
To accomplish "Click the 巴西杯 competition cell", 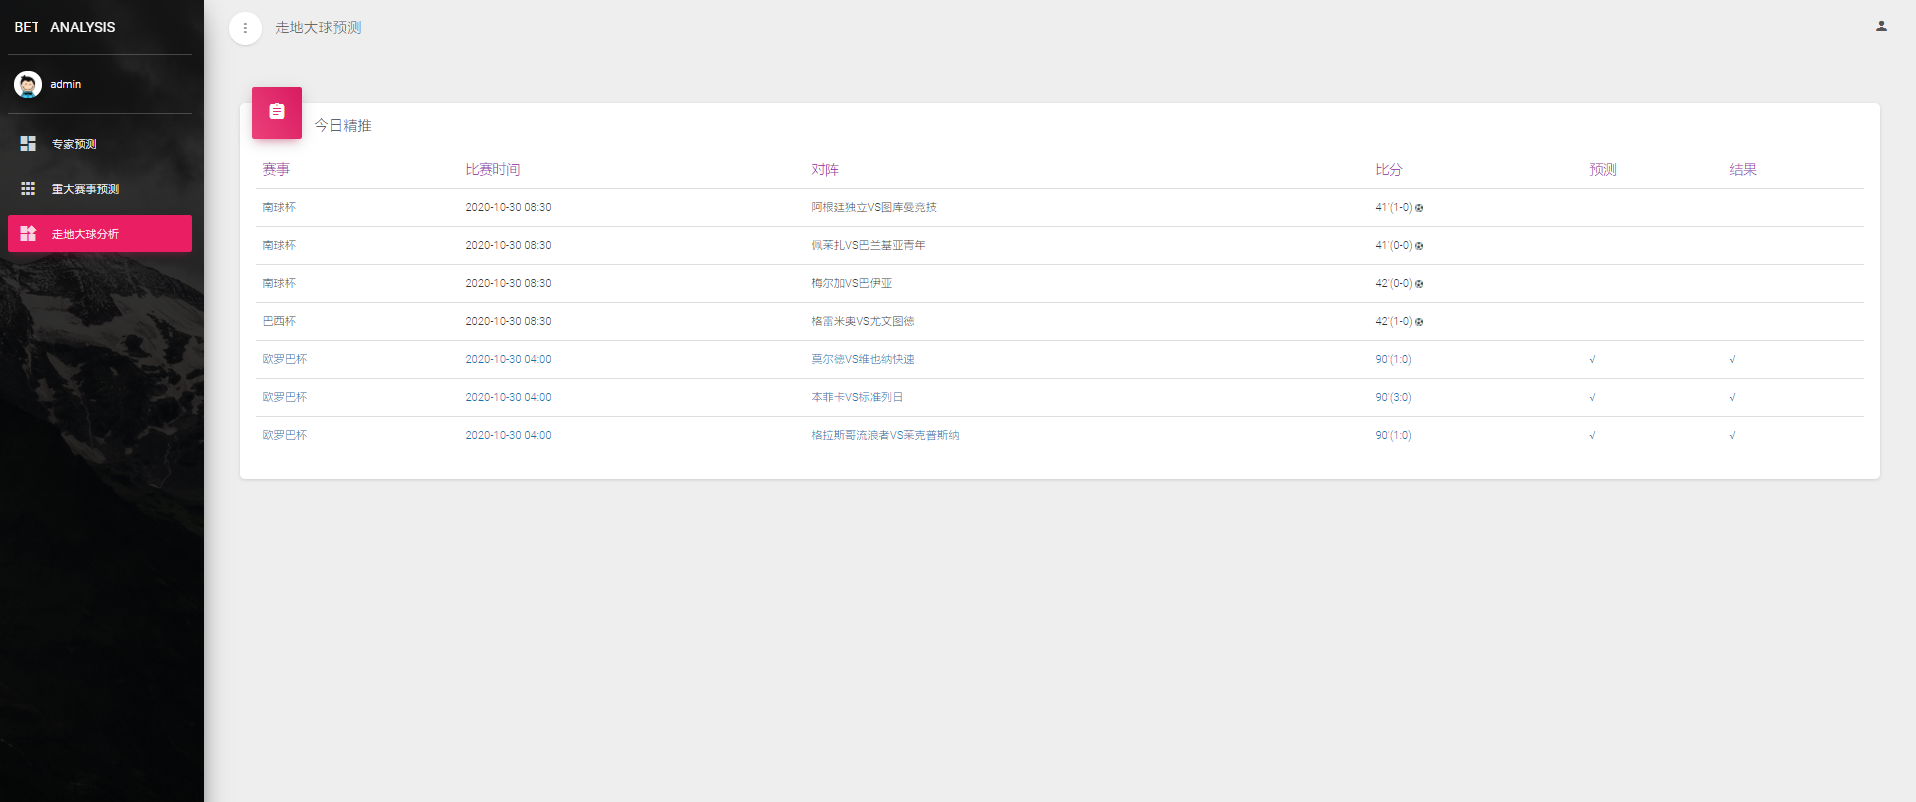I will click(279, 322).
